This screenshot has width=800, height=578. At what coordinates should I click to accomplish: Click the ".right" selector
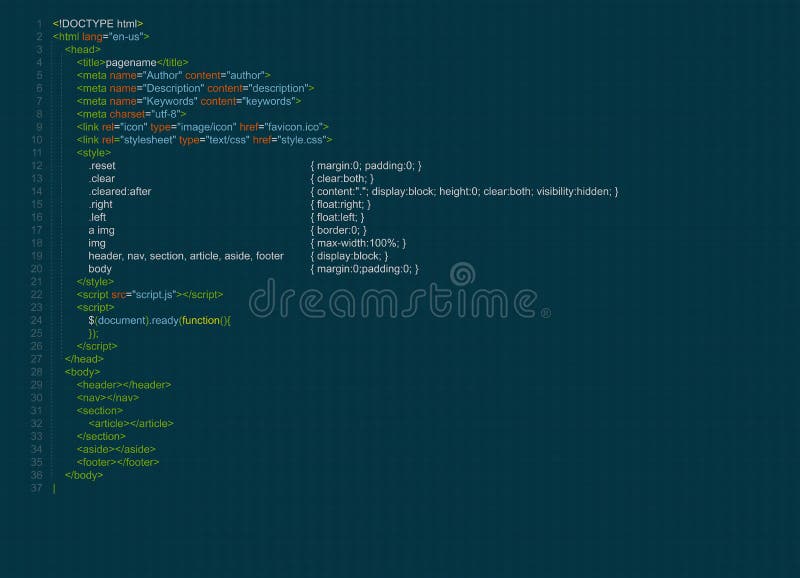click(101, 205)
